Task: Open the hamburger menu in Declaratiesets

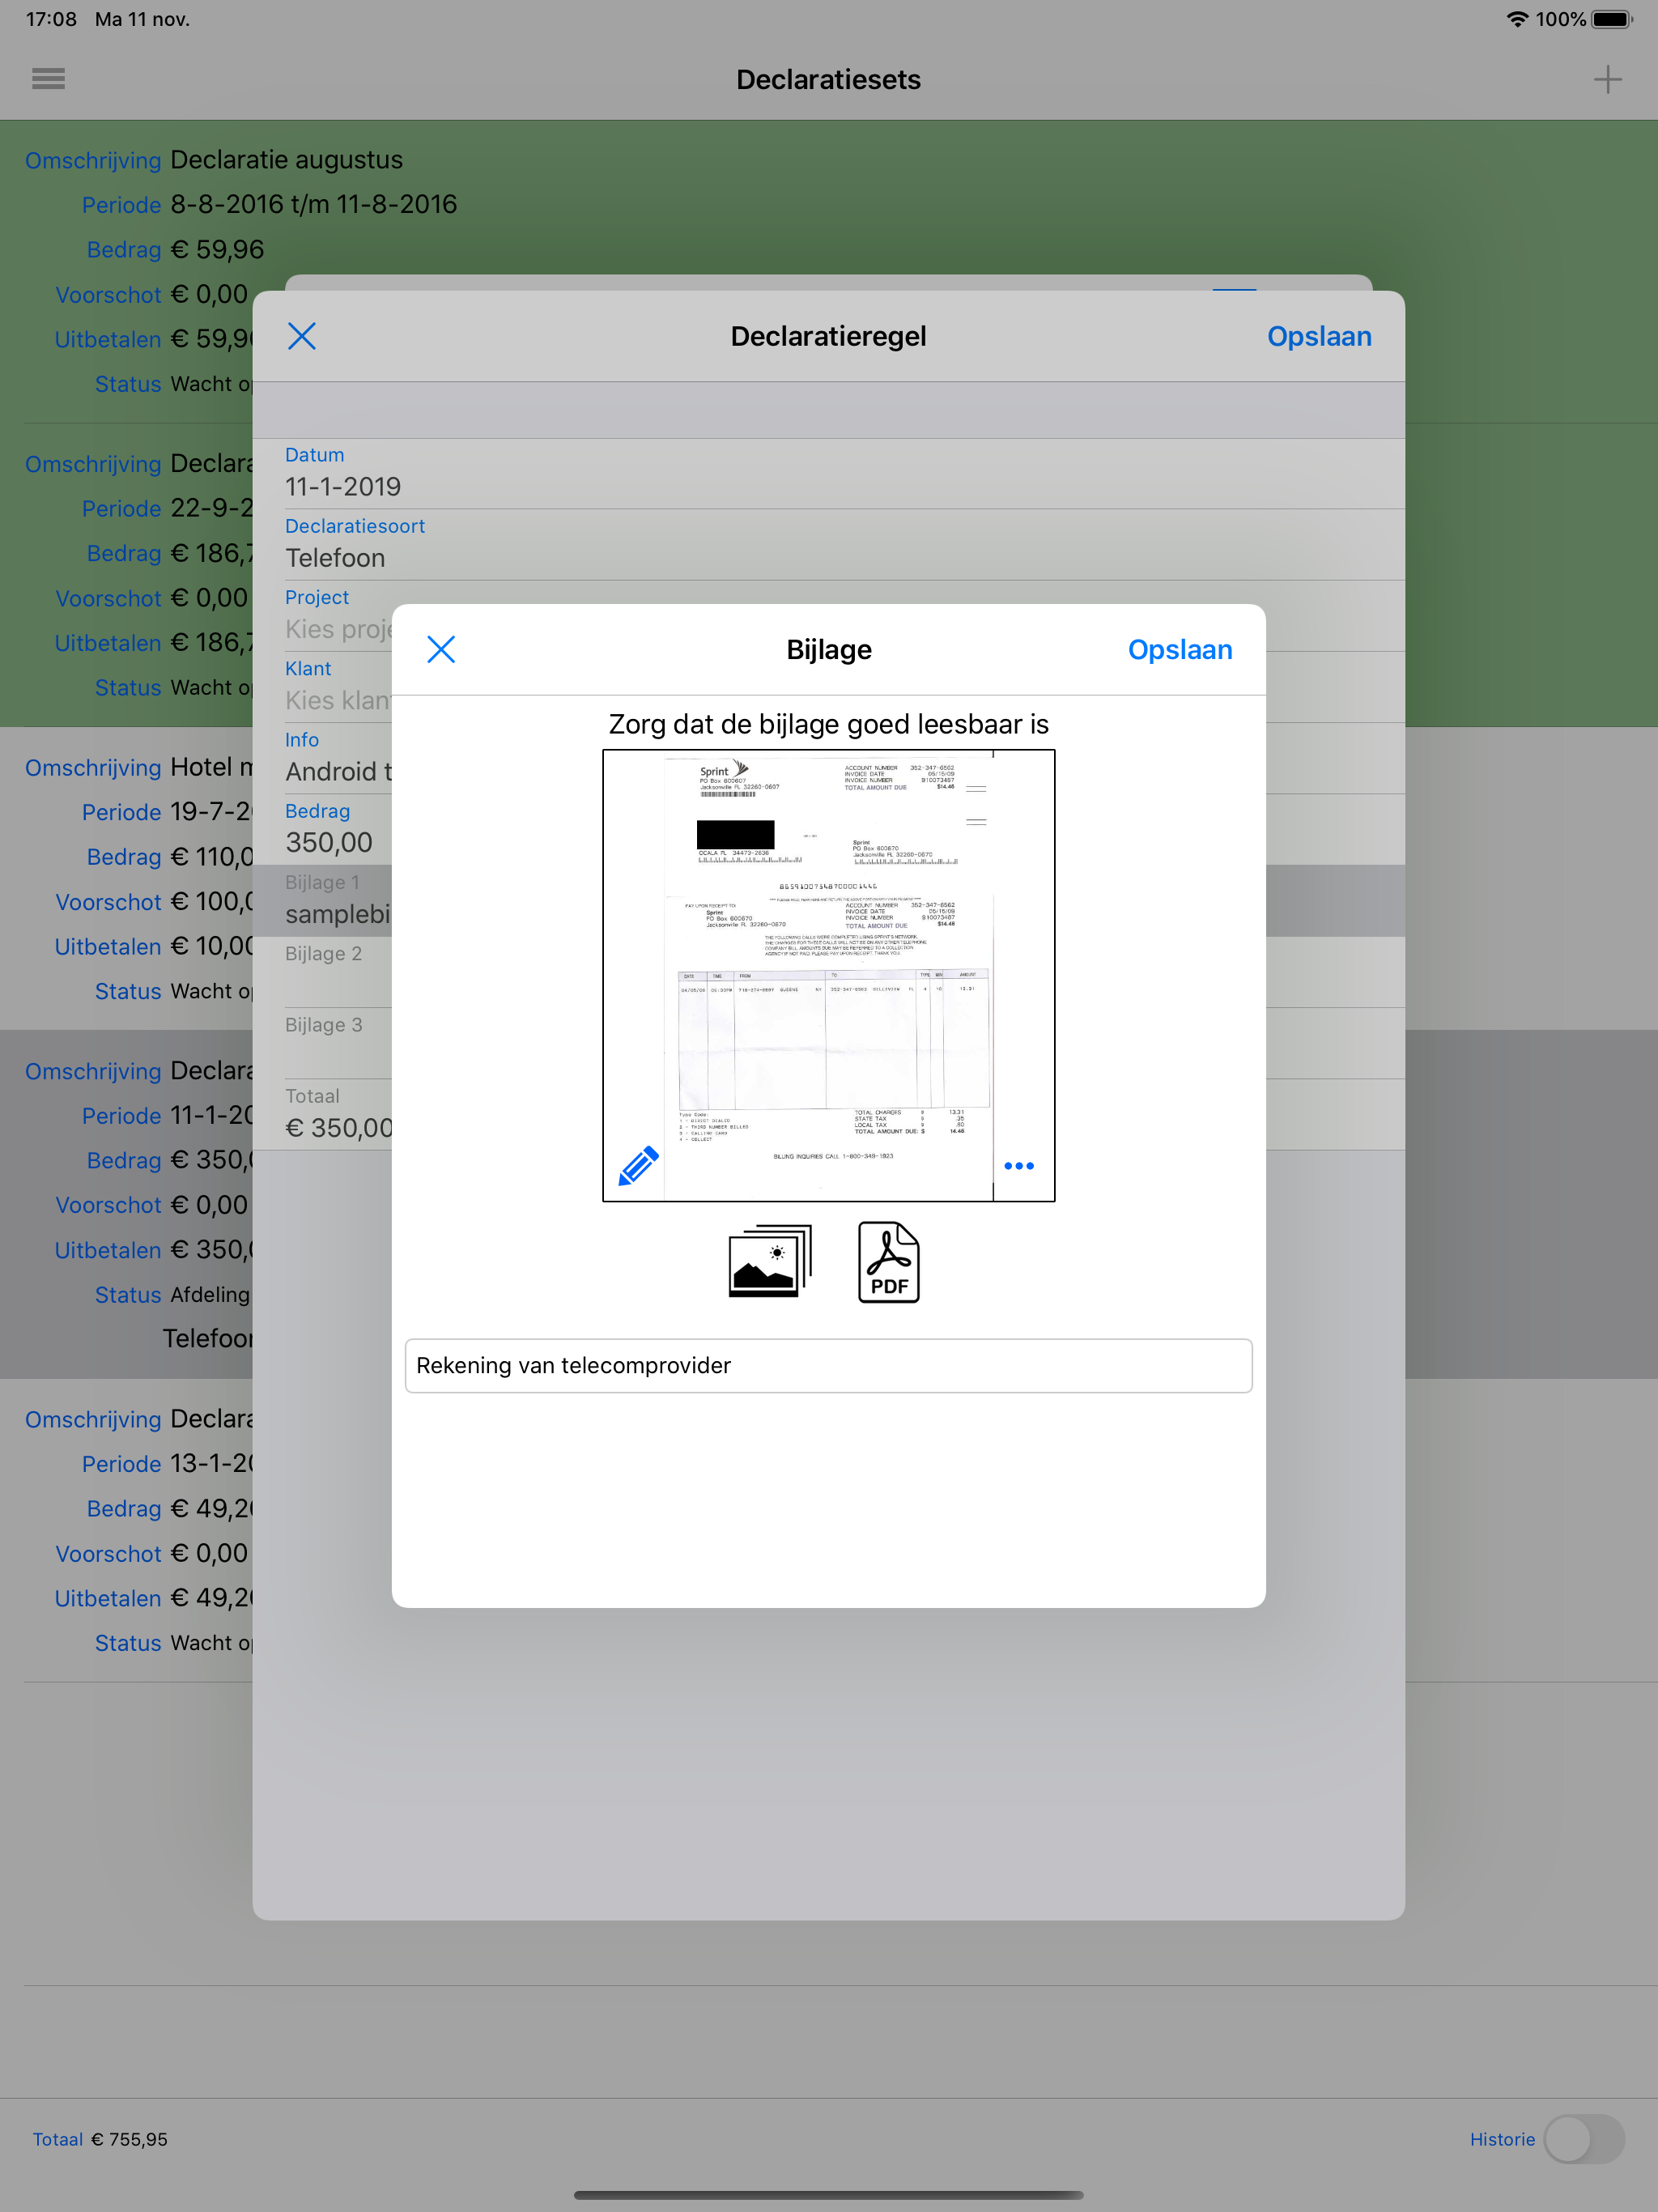Action: coord(48,79)
